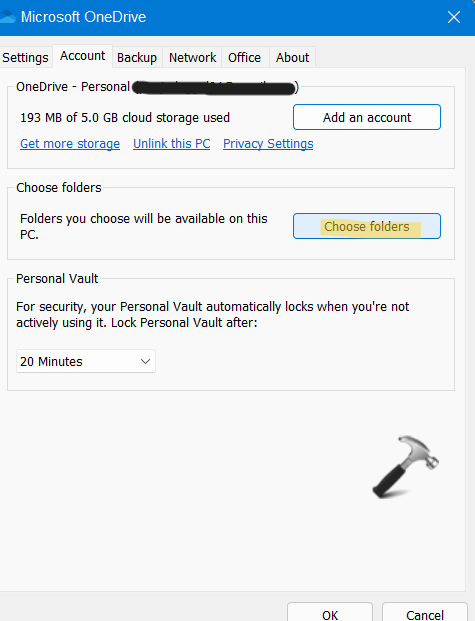Click the hammer watermark icon
The height and width of the screenshot is (621, 475).
406,467
